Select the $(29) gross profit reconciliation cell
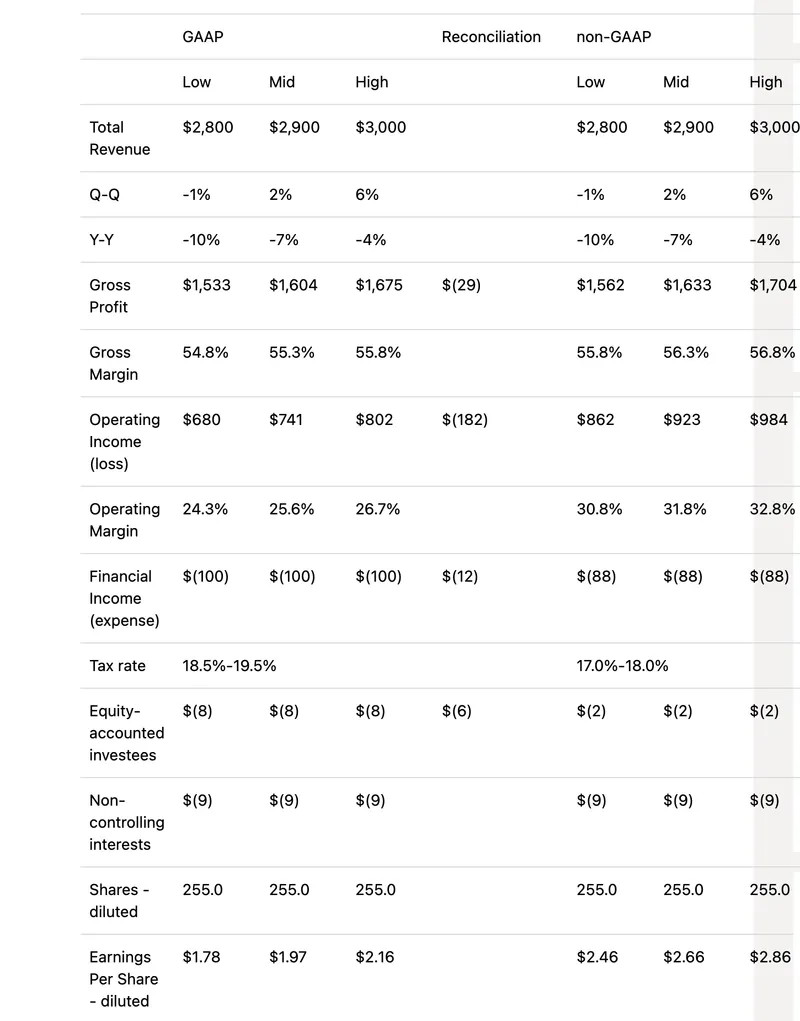 tap(461, 285)
